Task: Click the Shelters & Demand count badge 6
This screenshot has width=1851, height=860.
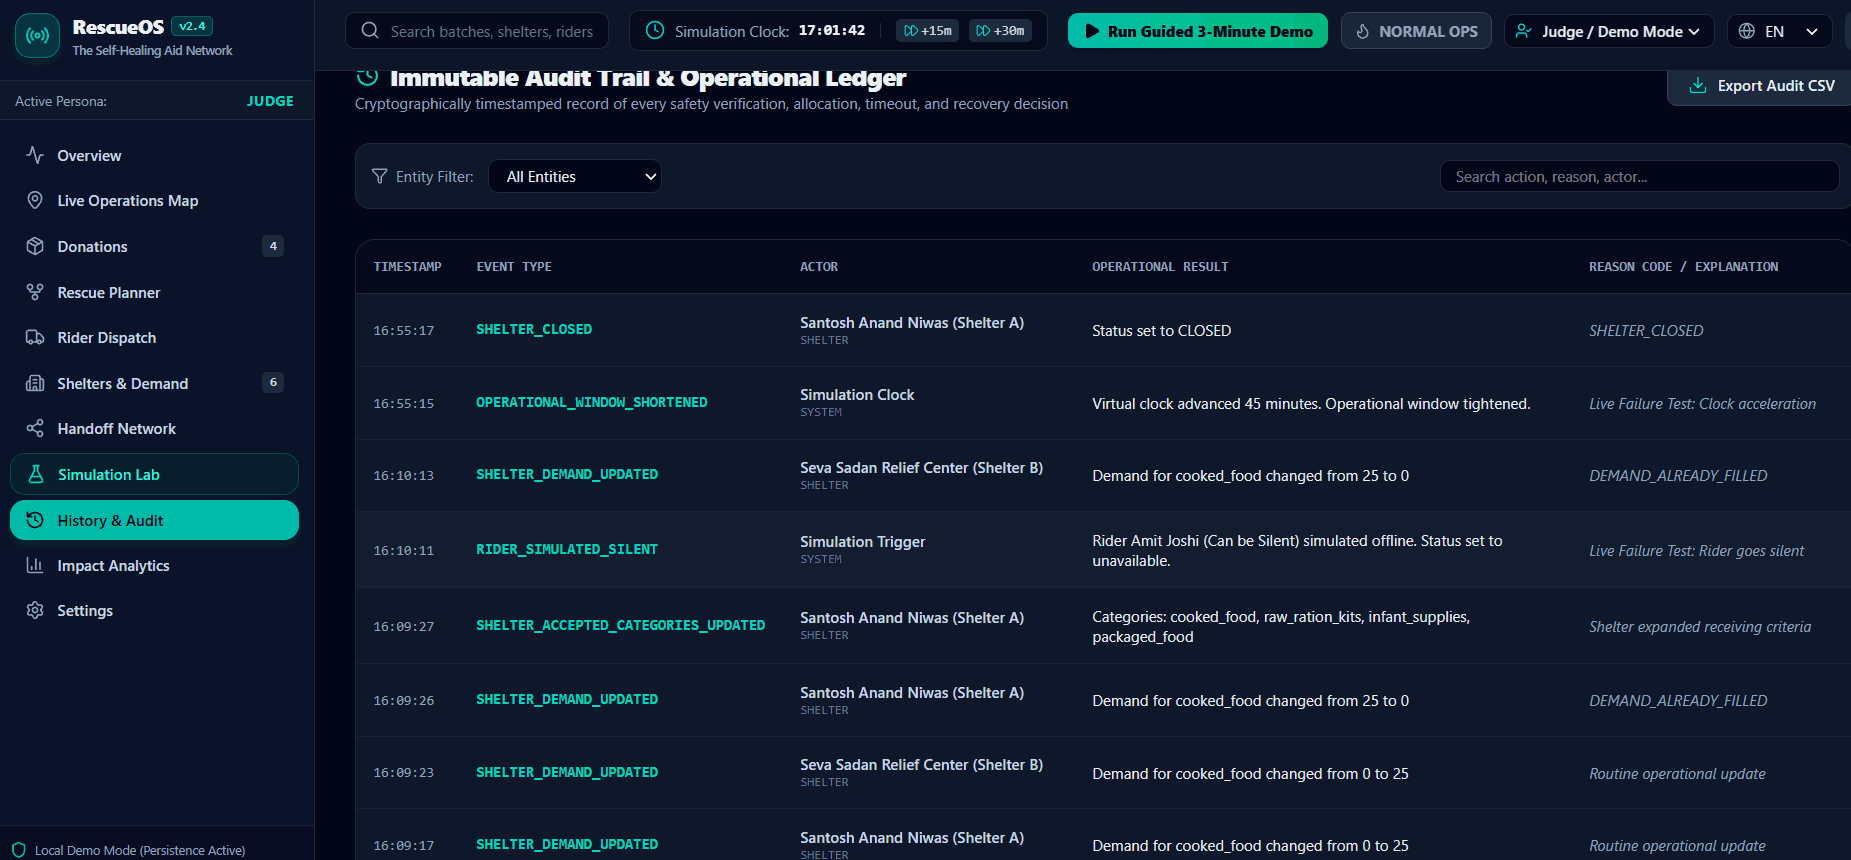Action: 273,382
